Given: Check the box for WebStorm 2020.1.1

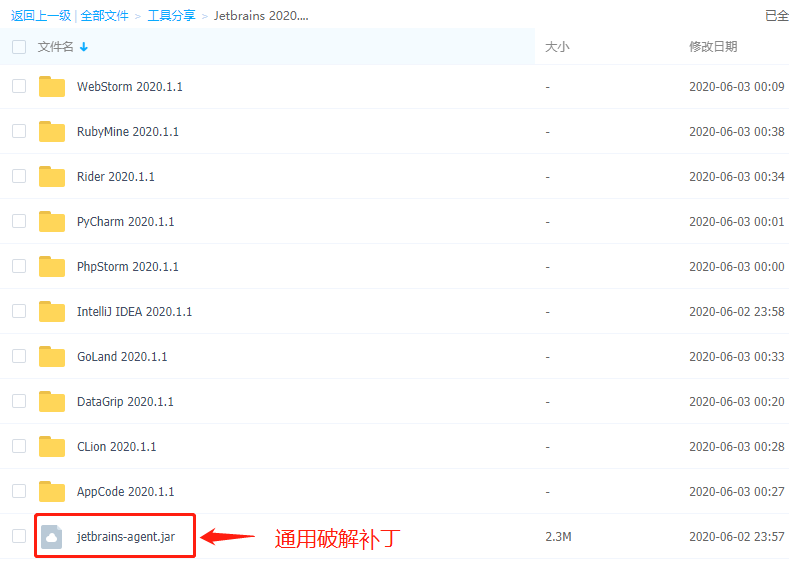Looking at the screenshot, I should [19, 87].
